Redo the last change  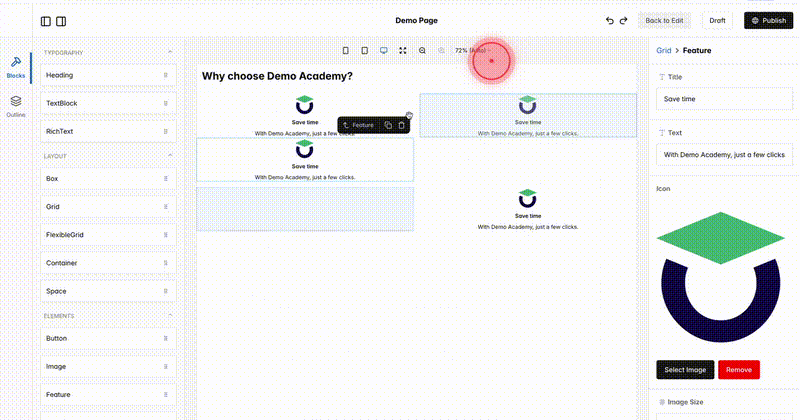click(623, 20)
